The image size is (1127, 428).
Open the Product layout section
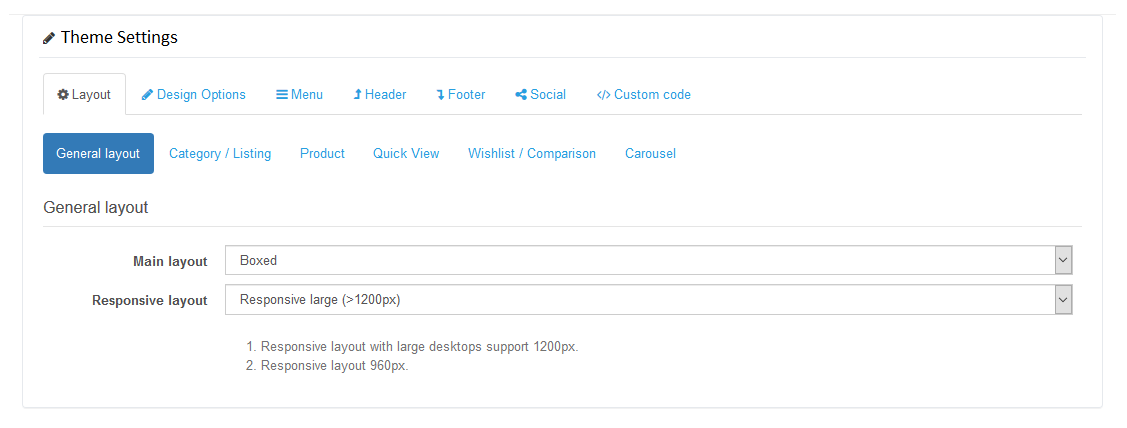tap(322, 154)
